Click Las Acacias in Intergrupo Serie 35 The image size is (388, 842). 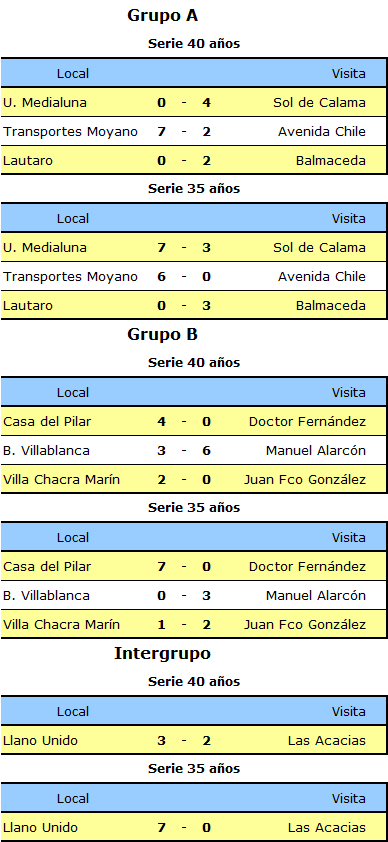coord(327,828)
